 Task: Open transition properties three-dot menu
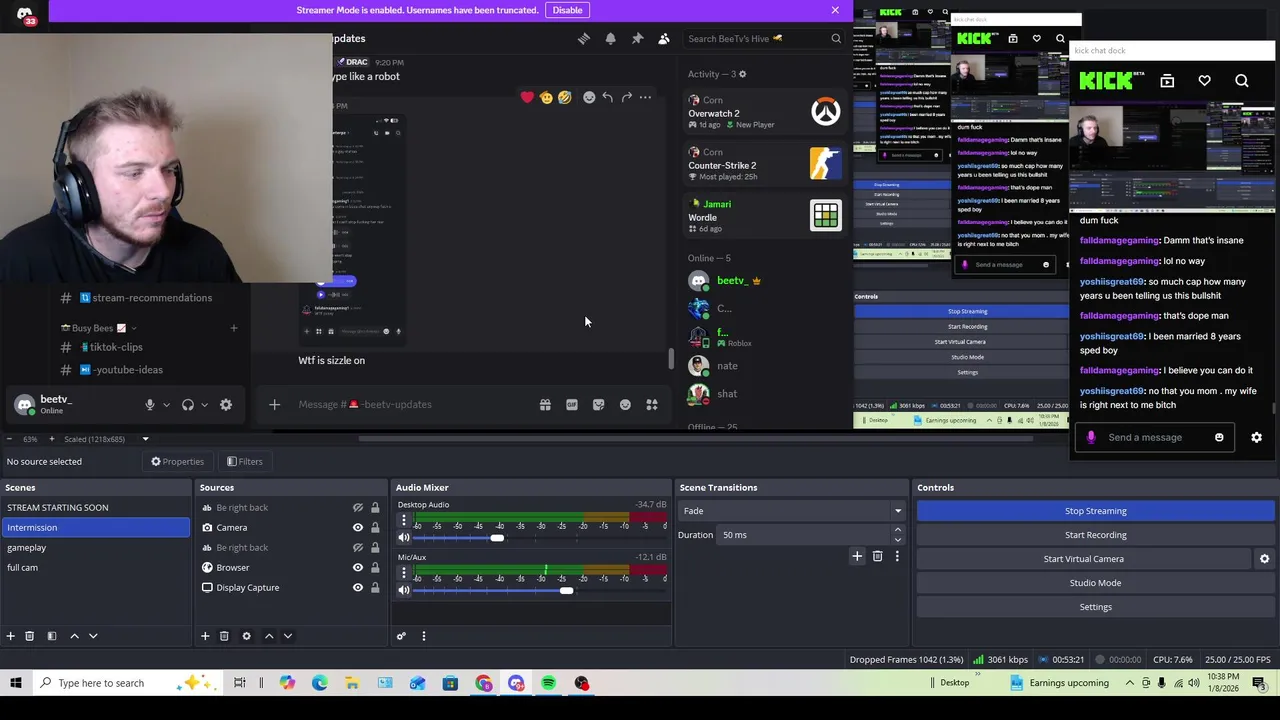tap(897, 556)
